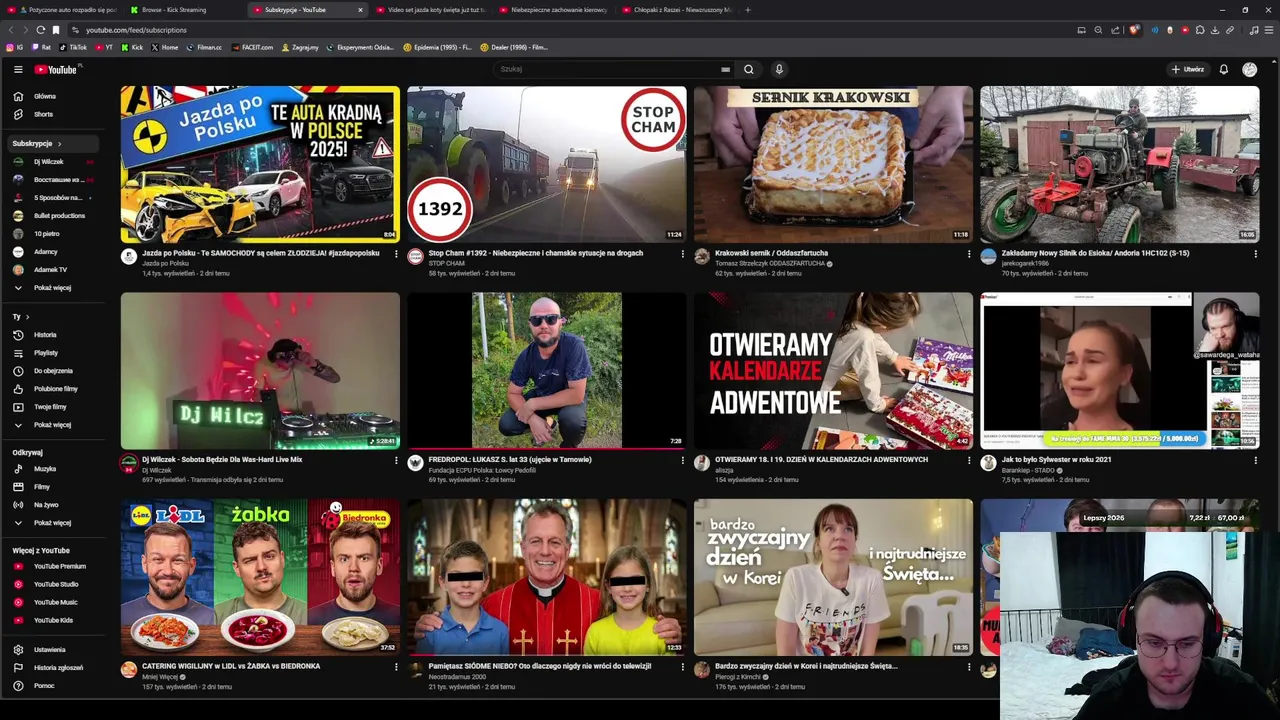Open Shorts in the sidebar
The image size is (1280, 720).
point(52,114)
